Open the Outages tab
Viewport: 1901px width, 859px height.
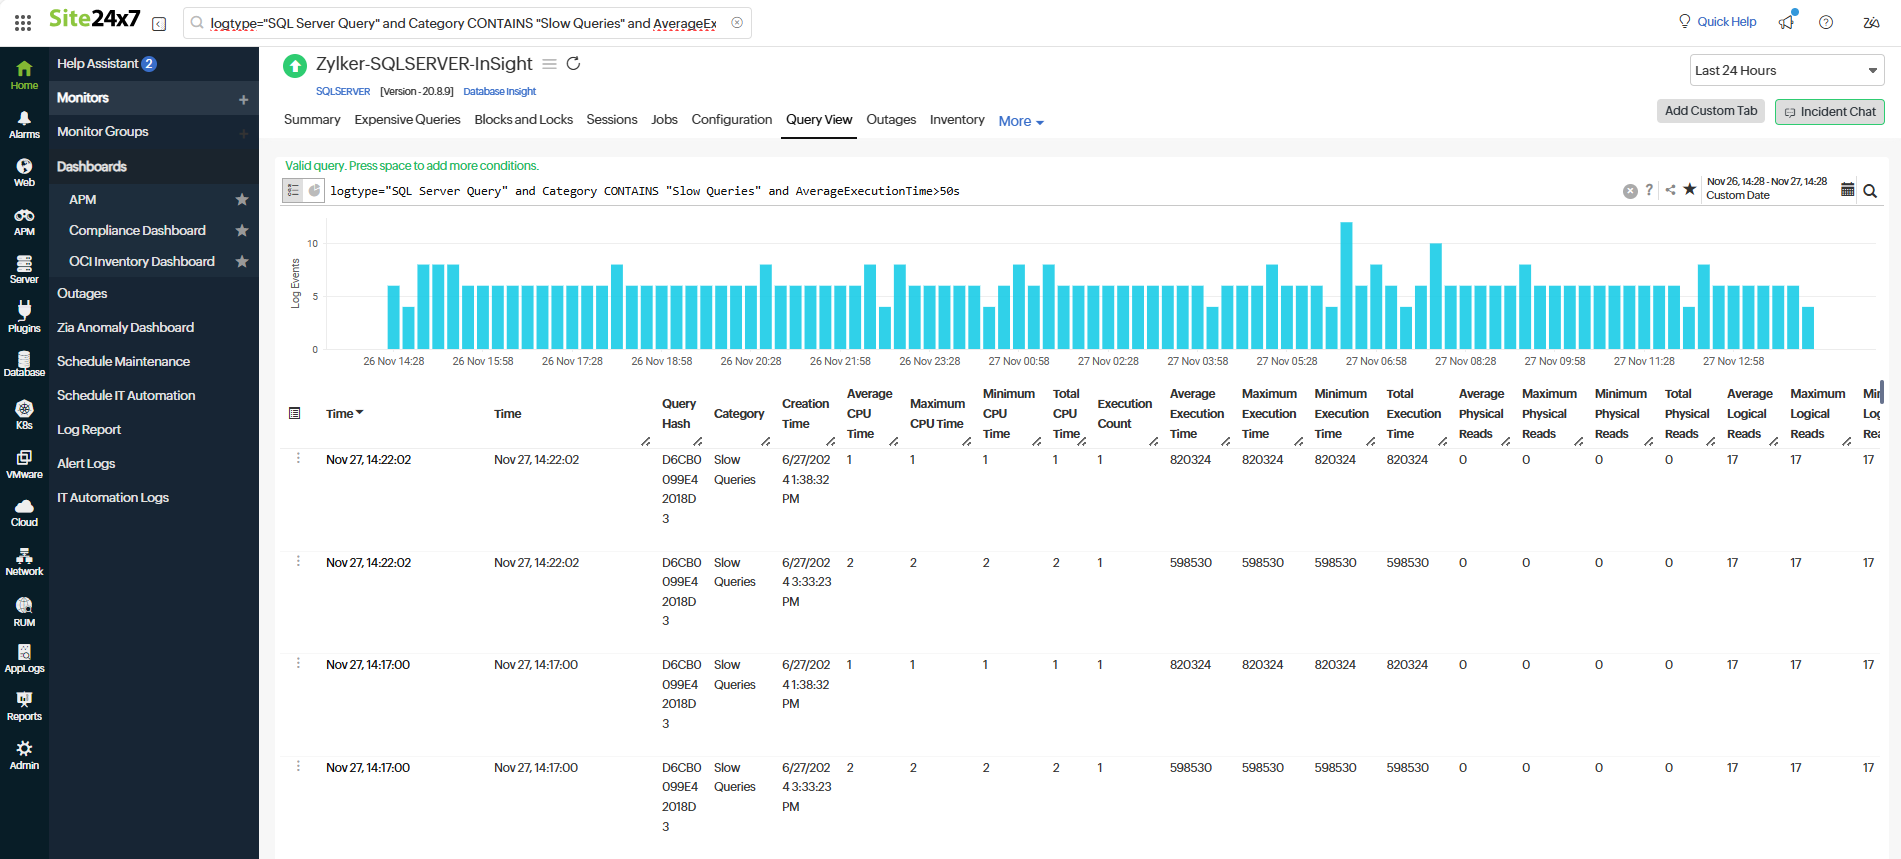[891, 119]
